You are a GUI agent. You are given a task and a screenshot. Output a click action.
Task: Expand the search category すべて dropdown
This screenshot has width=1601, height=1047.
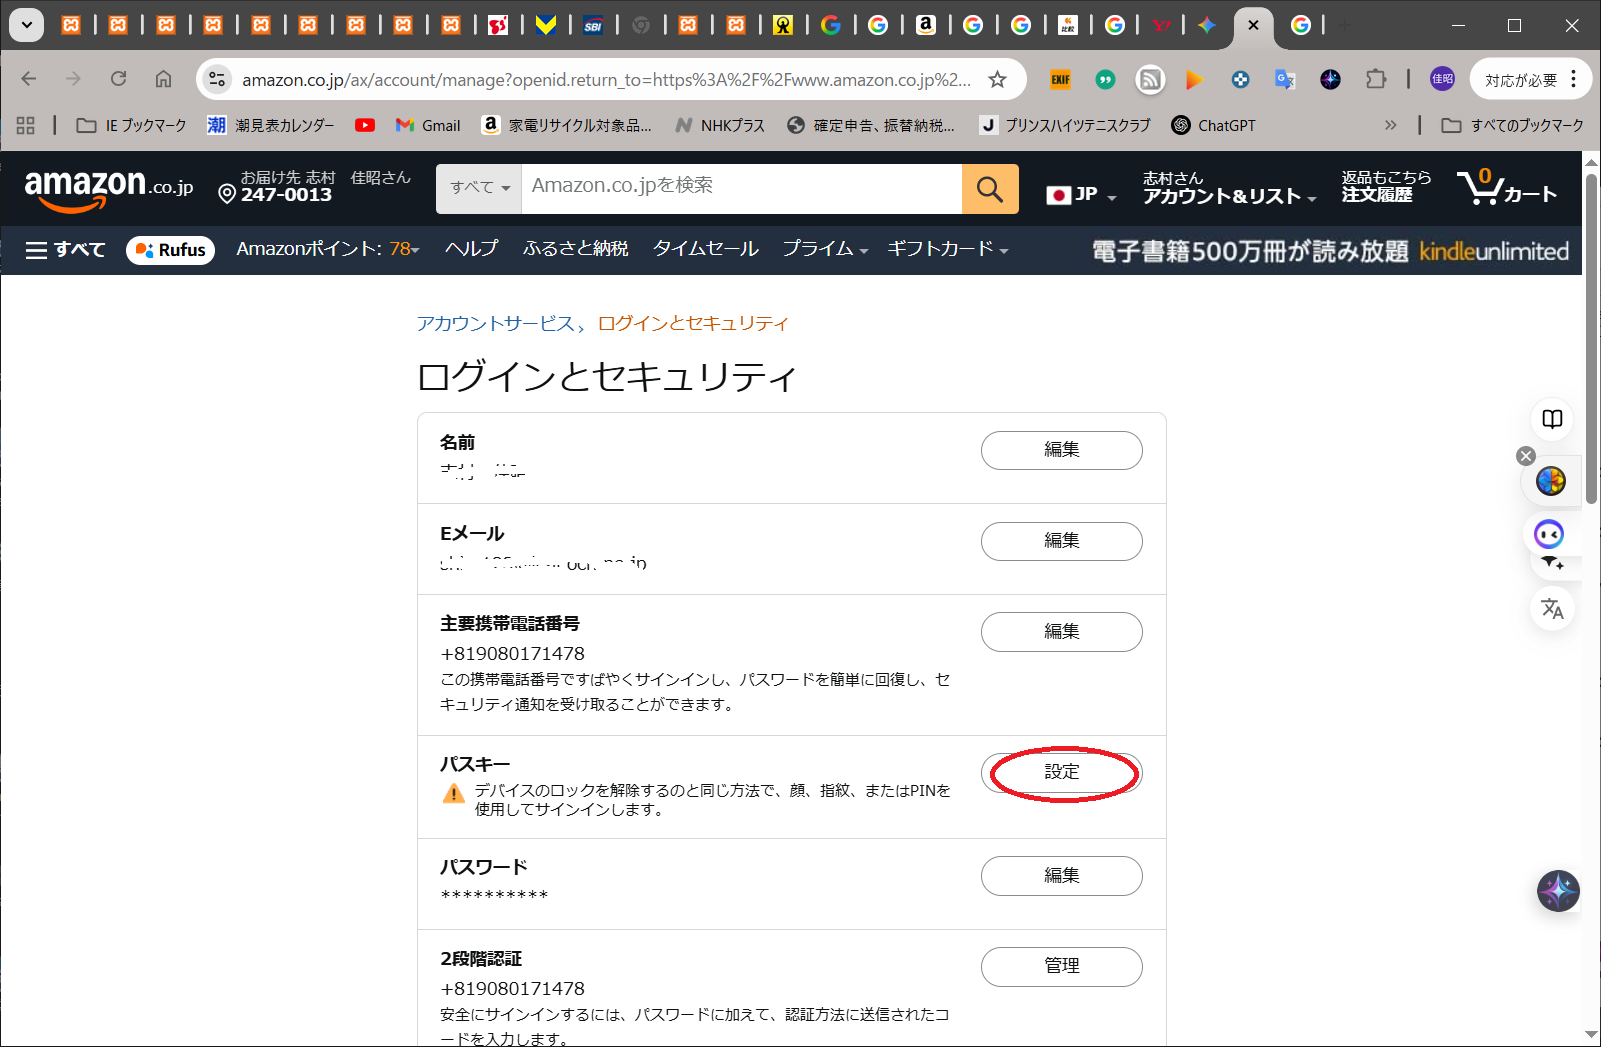(479, 188)
